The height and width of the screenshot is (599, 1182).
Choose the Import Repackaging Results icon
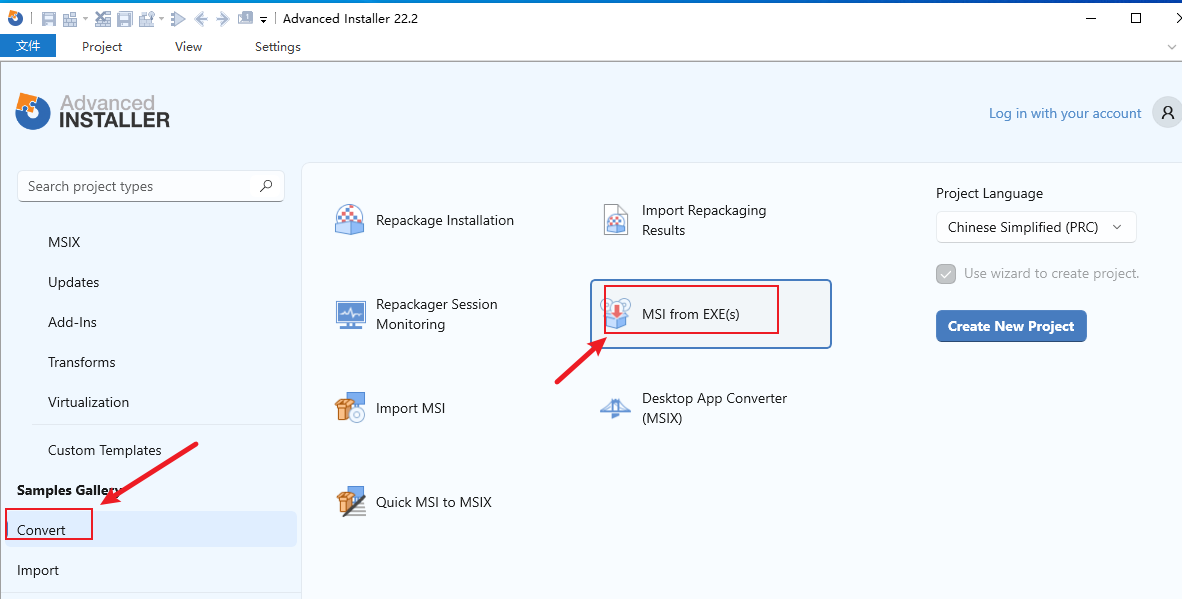[616, 220]
